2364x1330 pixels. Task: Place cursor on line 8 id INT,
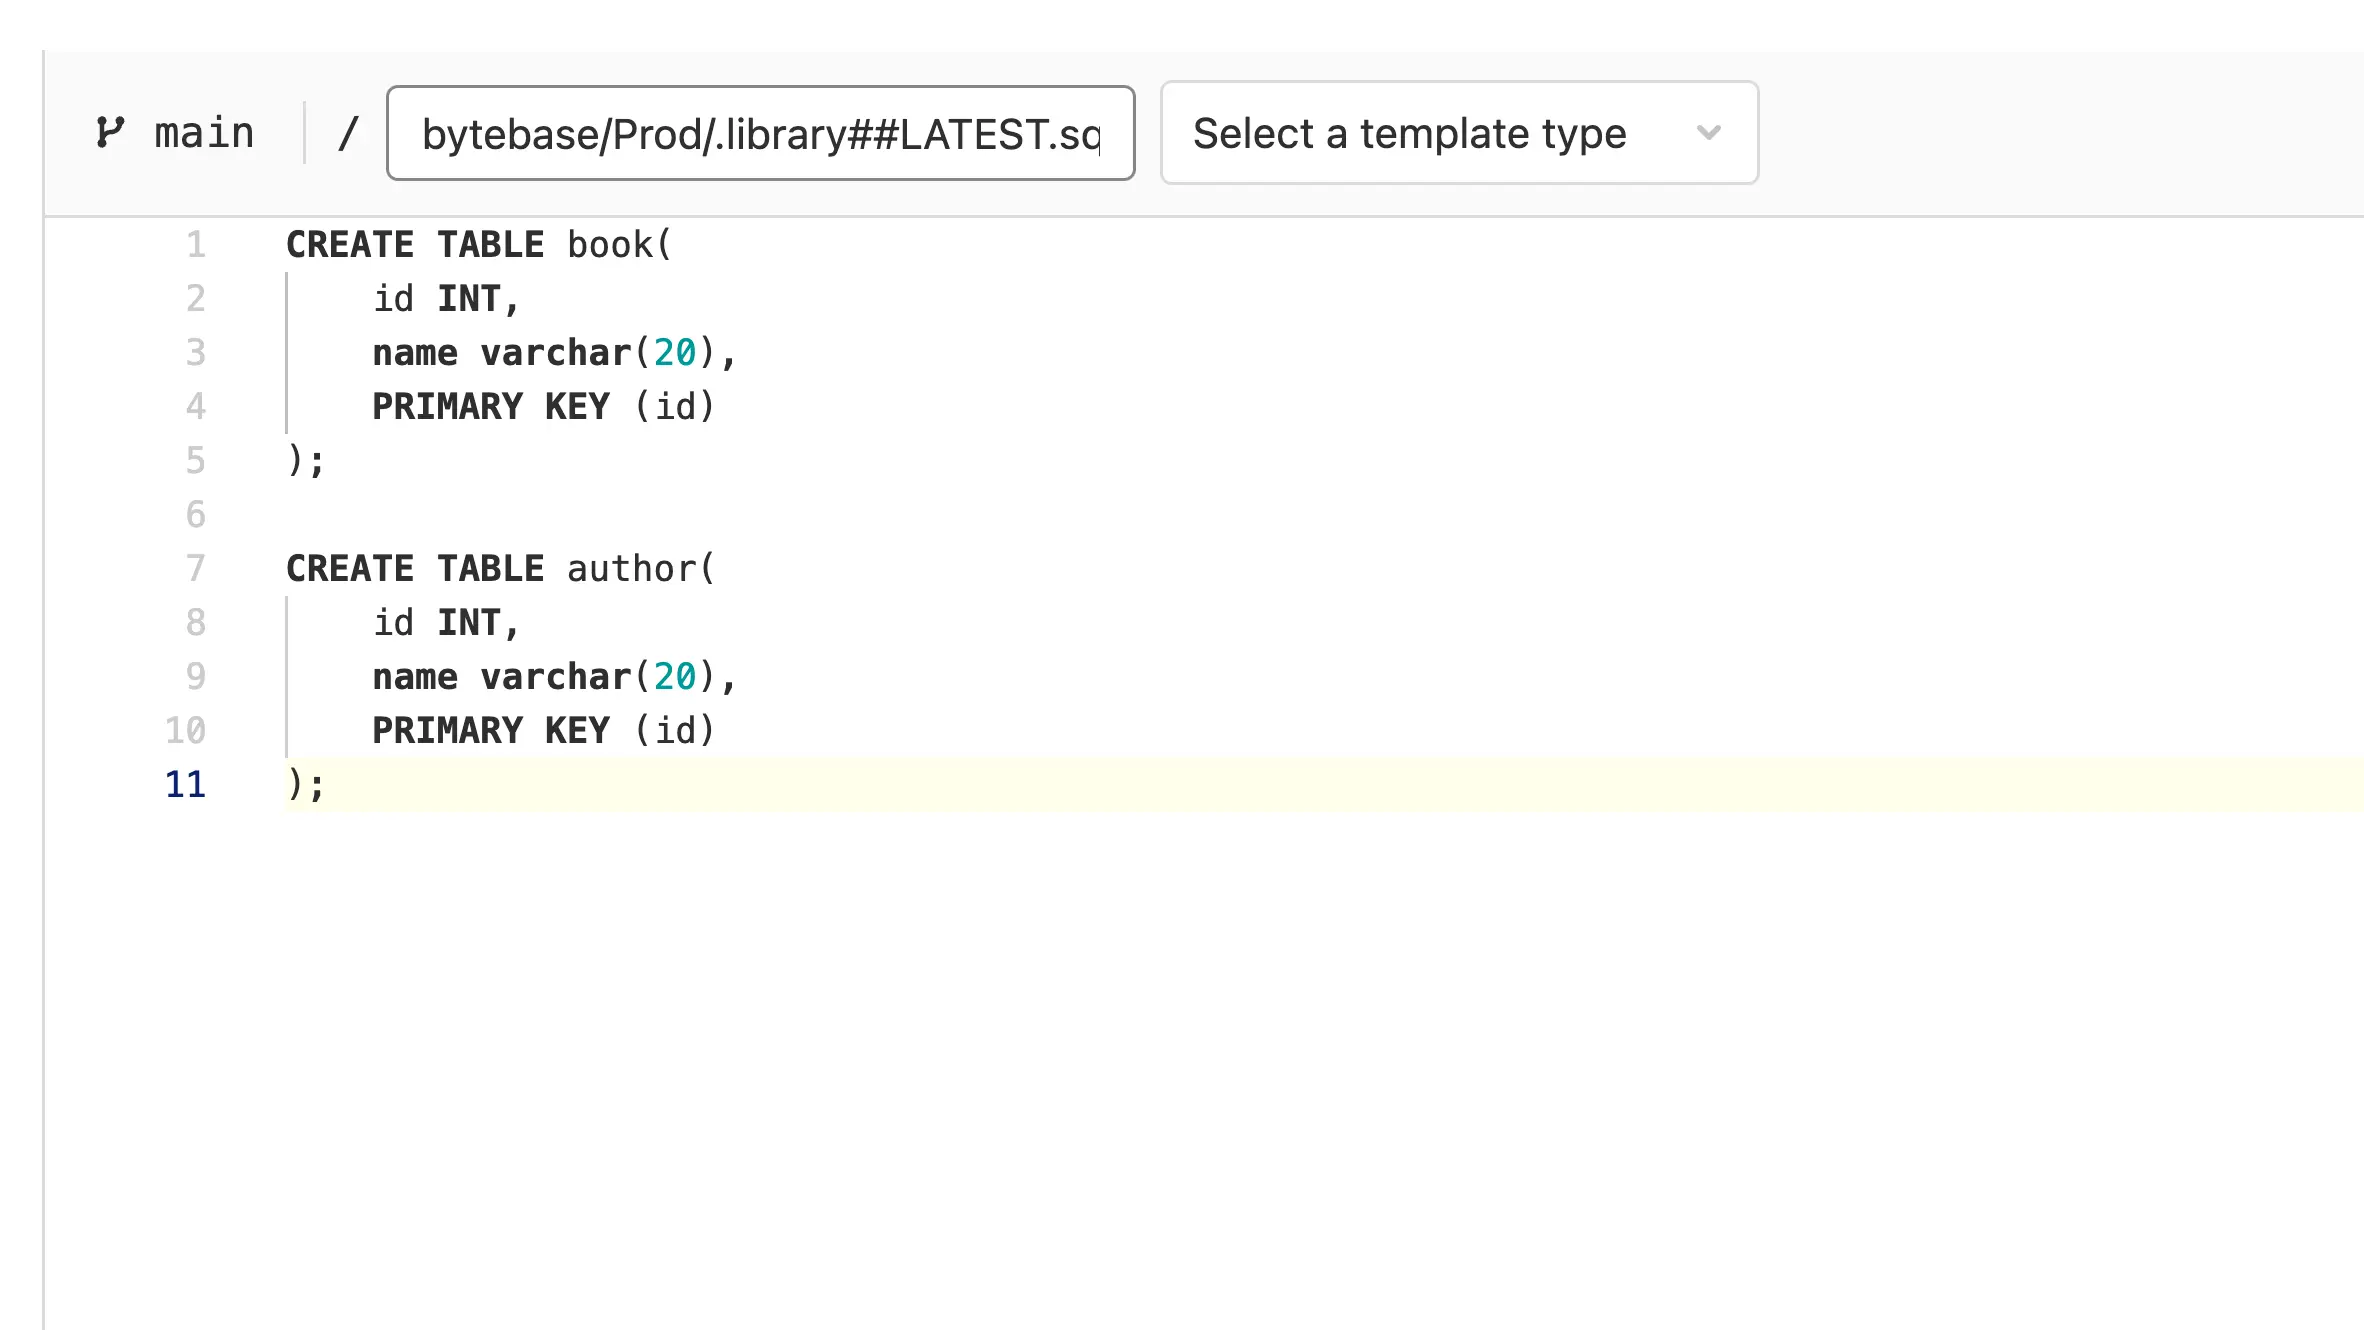[446, 623]
